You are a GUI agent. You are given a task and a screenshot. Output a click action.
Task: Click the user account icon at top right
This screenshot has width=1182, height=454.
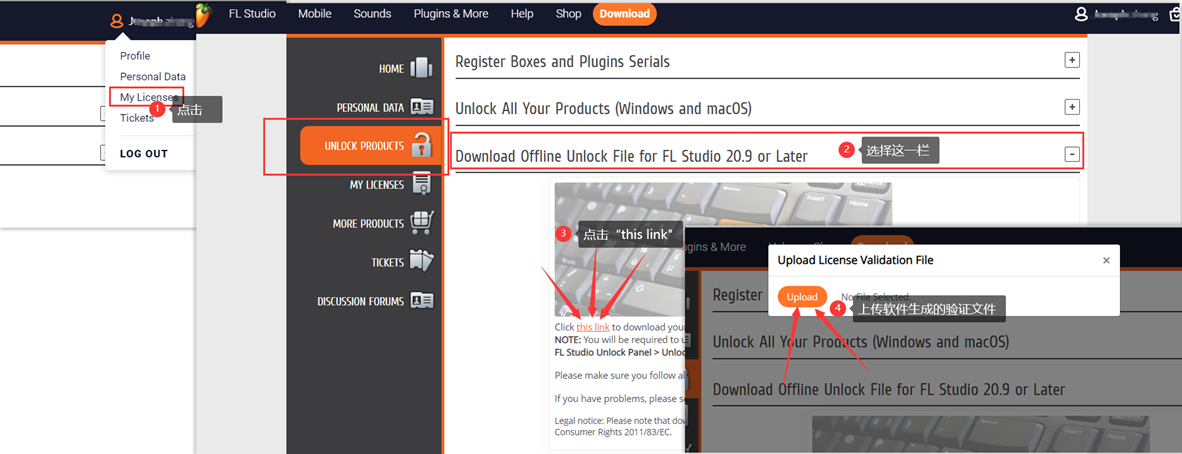click(x=1081, y=14)
